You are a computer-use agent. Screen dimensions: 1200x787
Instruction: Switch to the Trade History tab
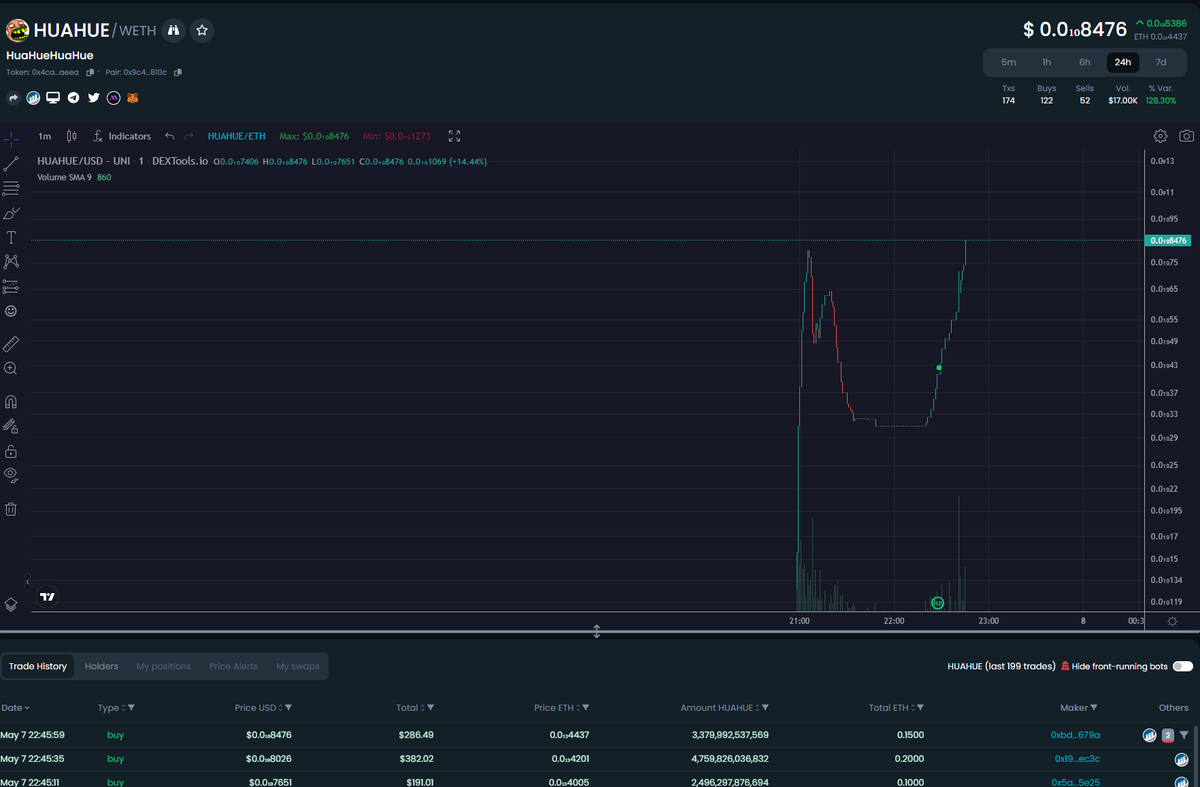tap(38, 666)
